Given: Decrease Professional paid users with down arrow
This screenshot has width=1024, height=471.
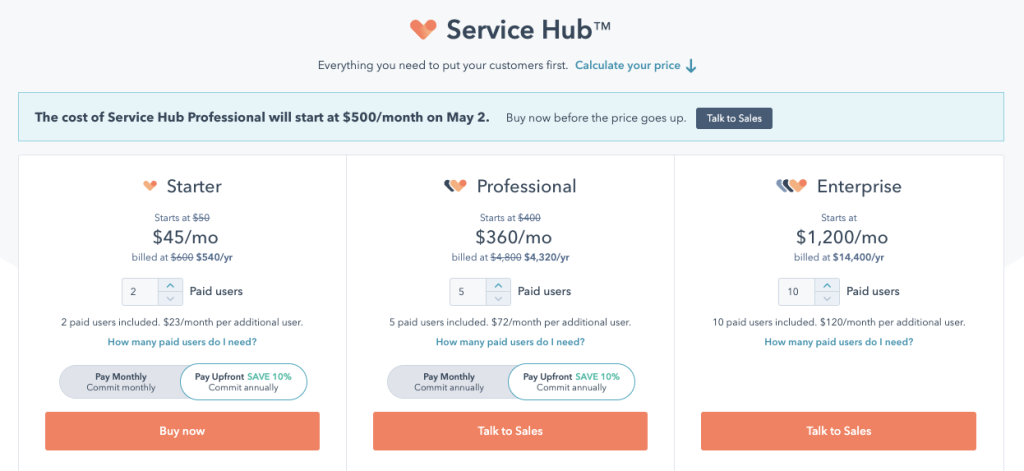Looking at the screenshot, I should click(x=498, y=299).
